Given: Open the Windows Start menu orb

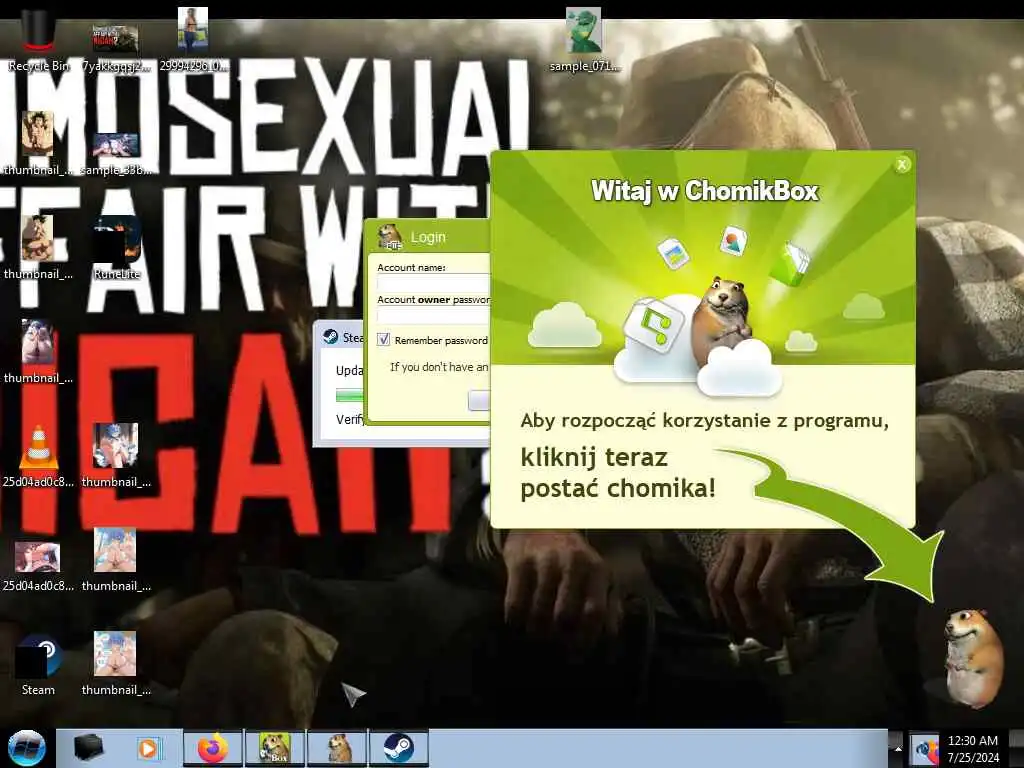Looking at the screenshot, I should (x=27, y=748).
